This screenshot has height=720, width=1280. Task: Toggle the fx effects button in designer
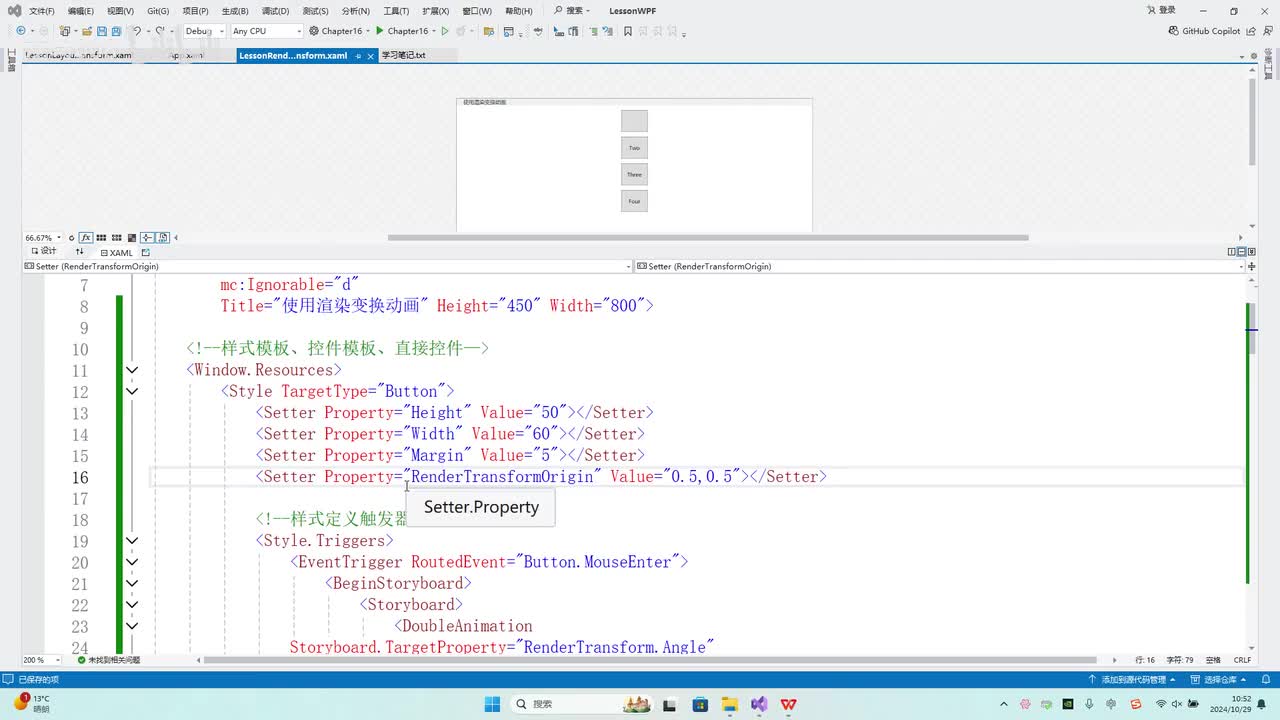pyautogui.click(x=86, y=238)
